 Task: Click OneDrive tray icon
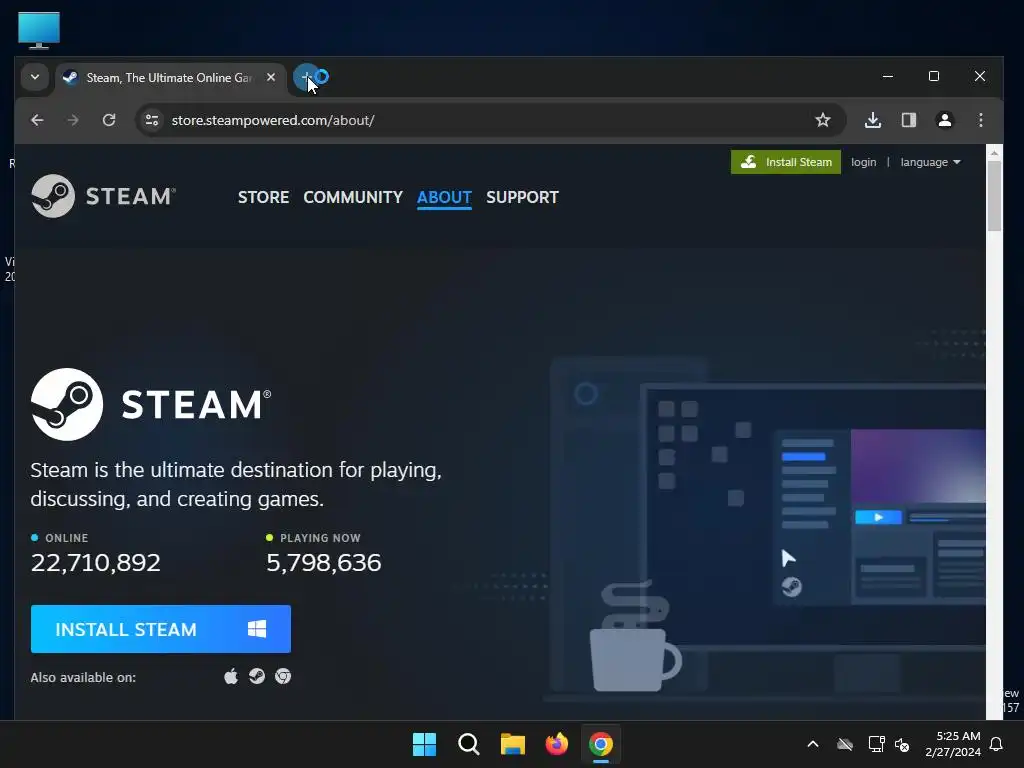pyautogui.click(x=845, y=744)
